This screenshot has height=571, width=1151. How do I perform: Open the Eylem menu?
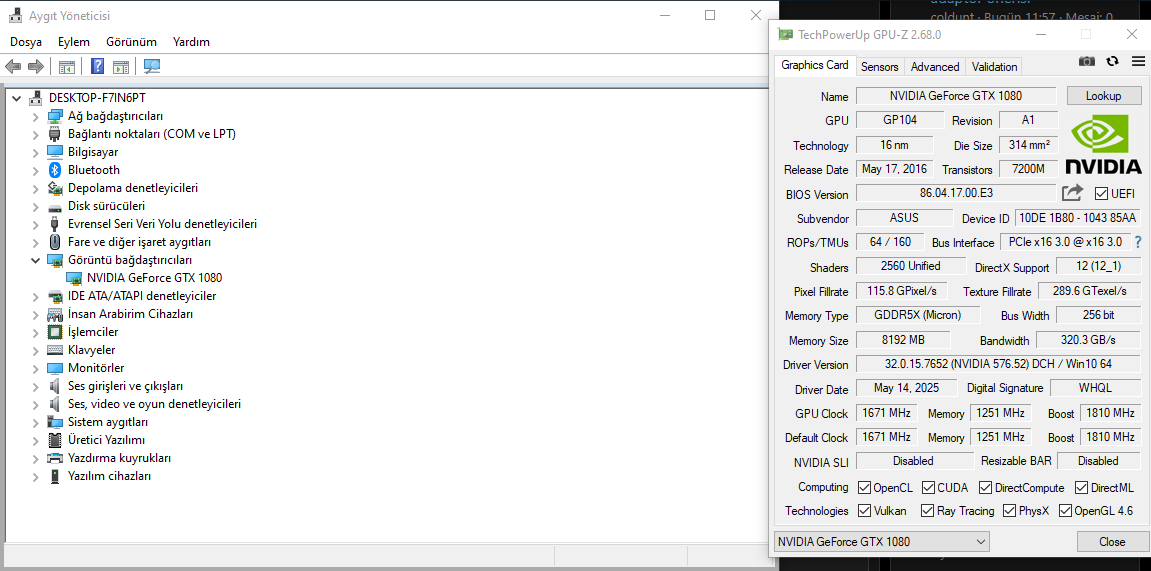tap(73, 42)
